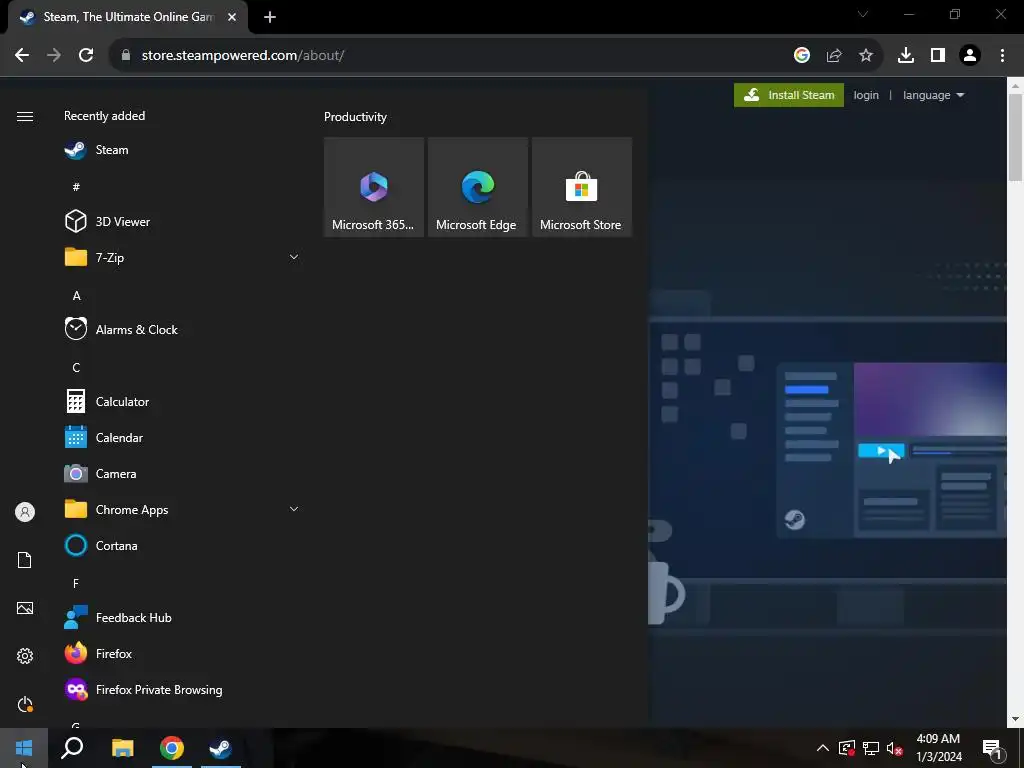Share this page via share icon
Screen dimensions: 1024x768
click(834, 56)
